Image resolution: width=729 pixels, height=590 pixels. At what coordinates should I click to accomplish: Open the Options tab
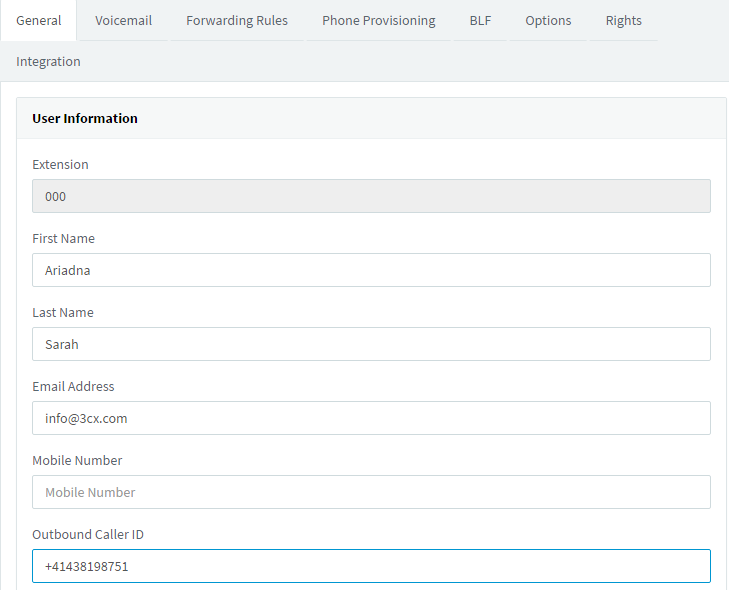tap(548, 20)
